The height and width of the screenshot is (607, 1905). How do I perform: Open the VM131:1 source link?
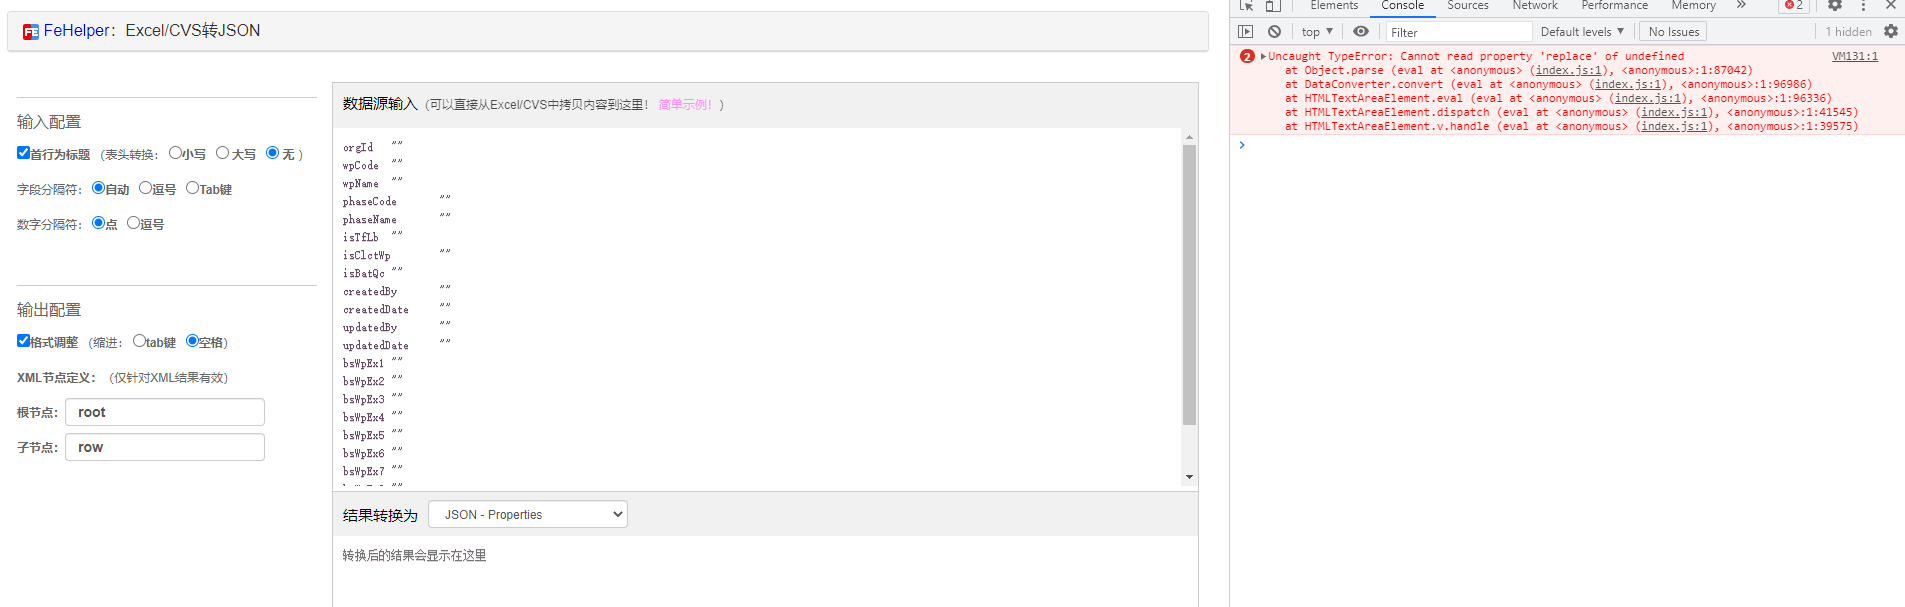pyautogui.click(x=1855, y=57)
